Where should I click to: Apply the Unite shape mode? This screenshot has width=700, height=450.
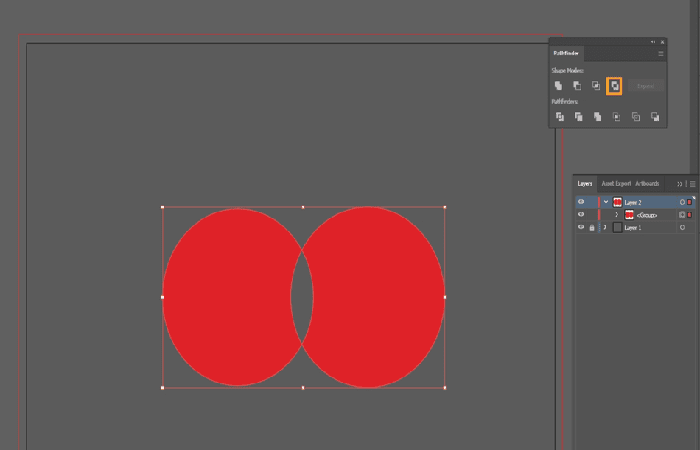click(558, 85)
